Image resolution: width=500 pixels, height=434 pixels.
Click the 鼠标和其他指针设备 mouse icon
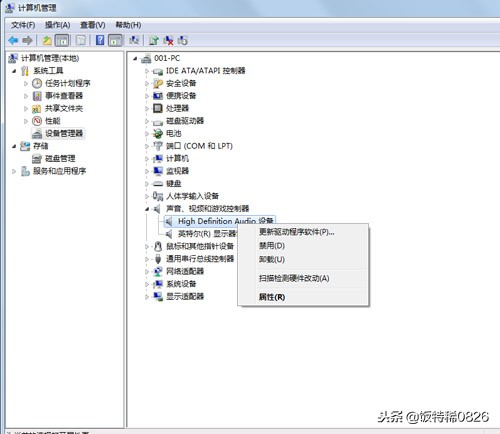point(158,247)
